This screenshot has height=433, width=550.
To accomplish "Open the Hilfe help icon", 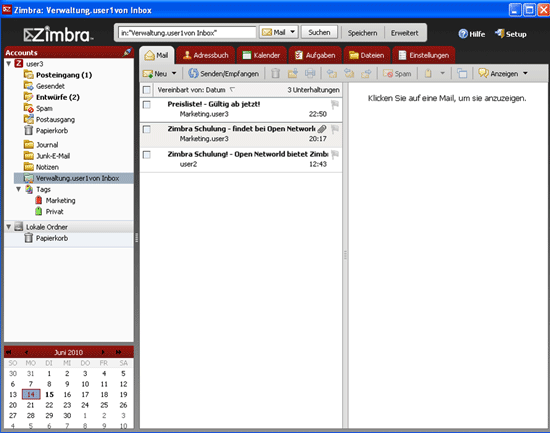I will click(x=463, y=34).
